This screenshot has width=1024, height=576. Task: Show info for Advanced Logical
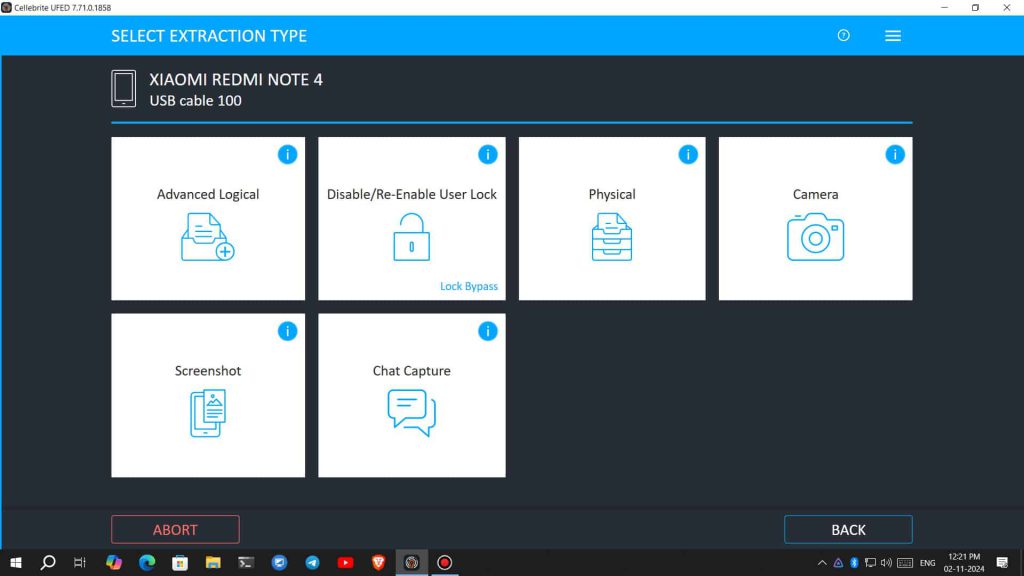pos(287,154)
